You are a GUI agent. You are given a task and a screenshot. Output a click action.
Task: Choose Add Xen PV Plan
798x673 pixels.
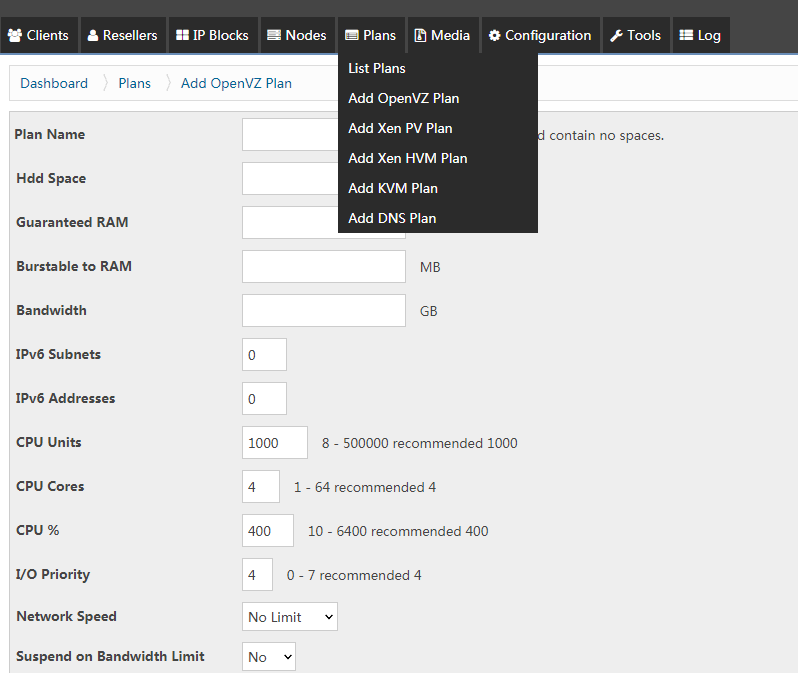(x=400, y=128)
